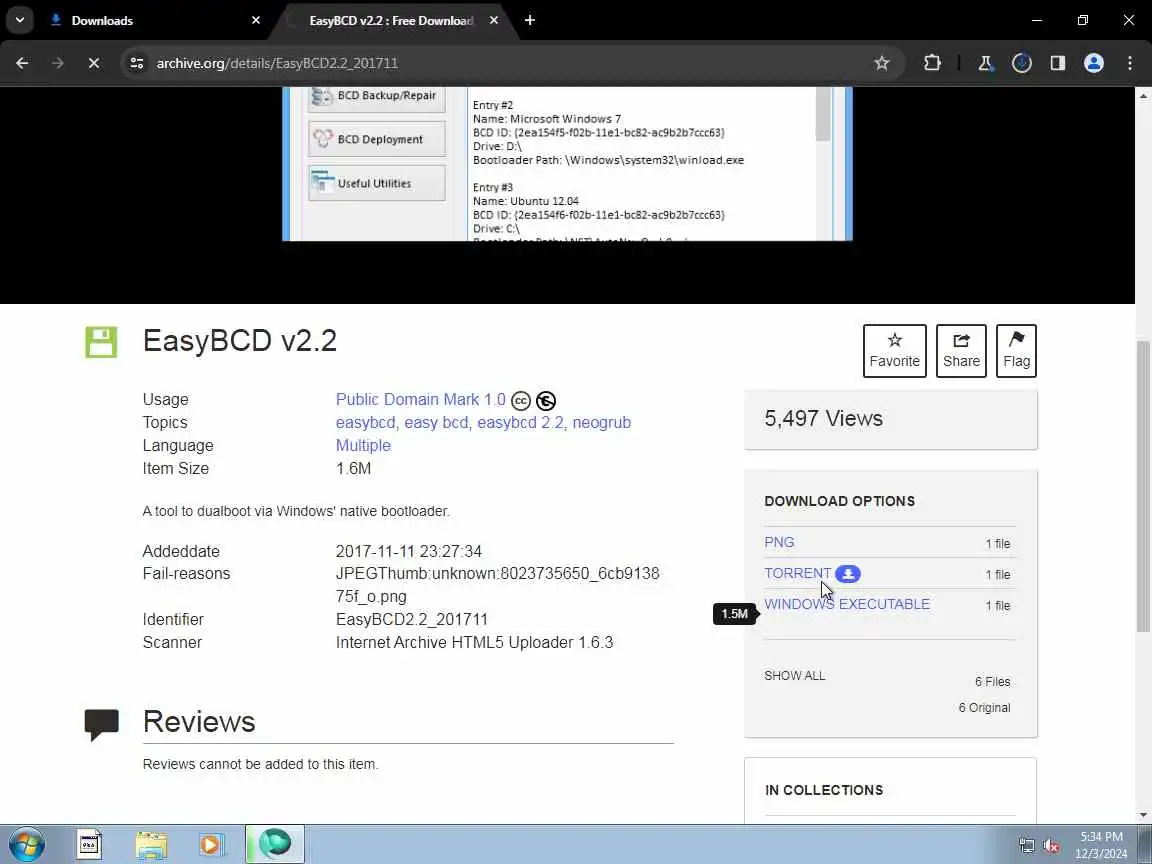Click BCD Deployment button in screenshot preview
The height and width of the screenshot is (864, 1152).
[x=377, y=139]
